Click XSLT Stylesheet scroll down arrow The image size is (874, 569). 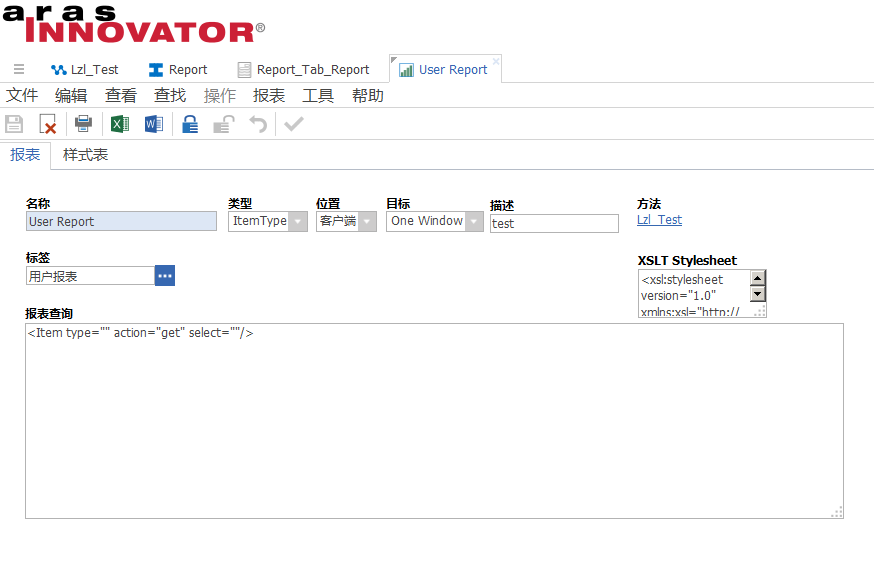(758, 293)
